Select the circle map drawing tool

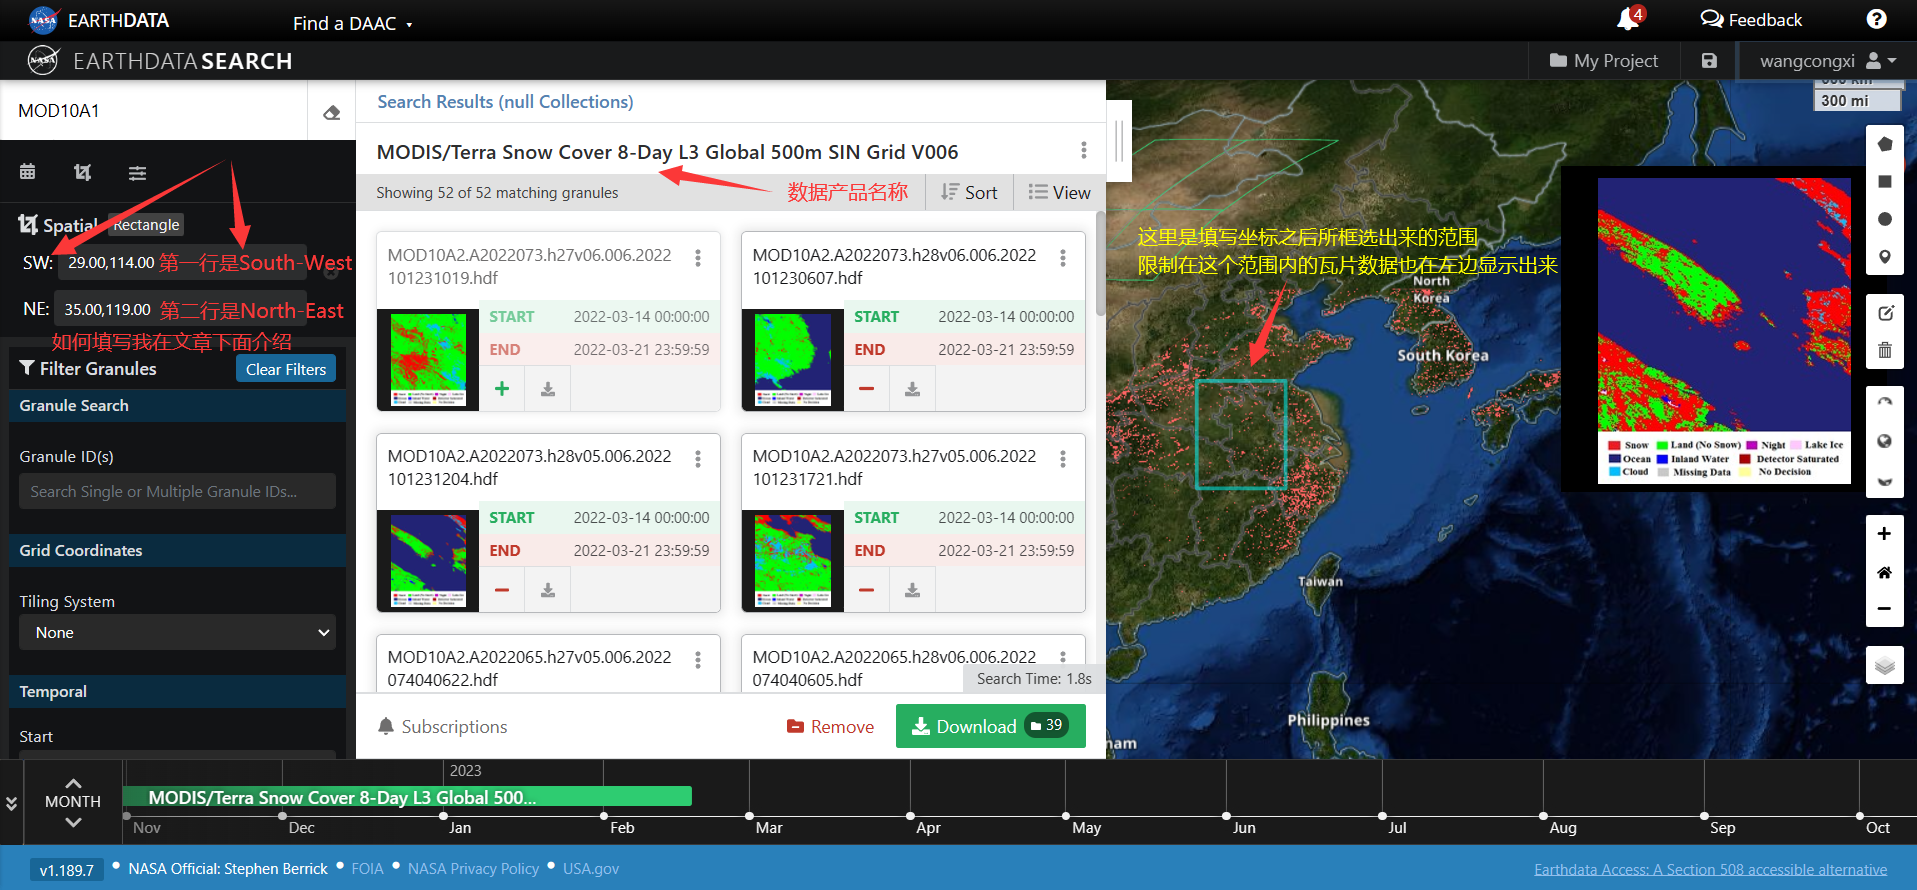1885,219
